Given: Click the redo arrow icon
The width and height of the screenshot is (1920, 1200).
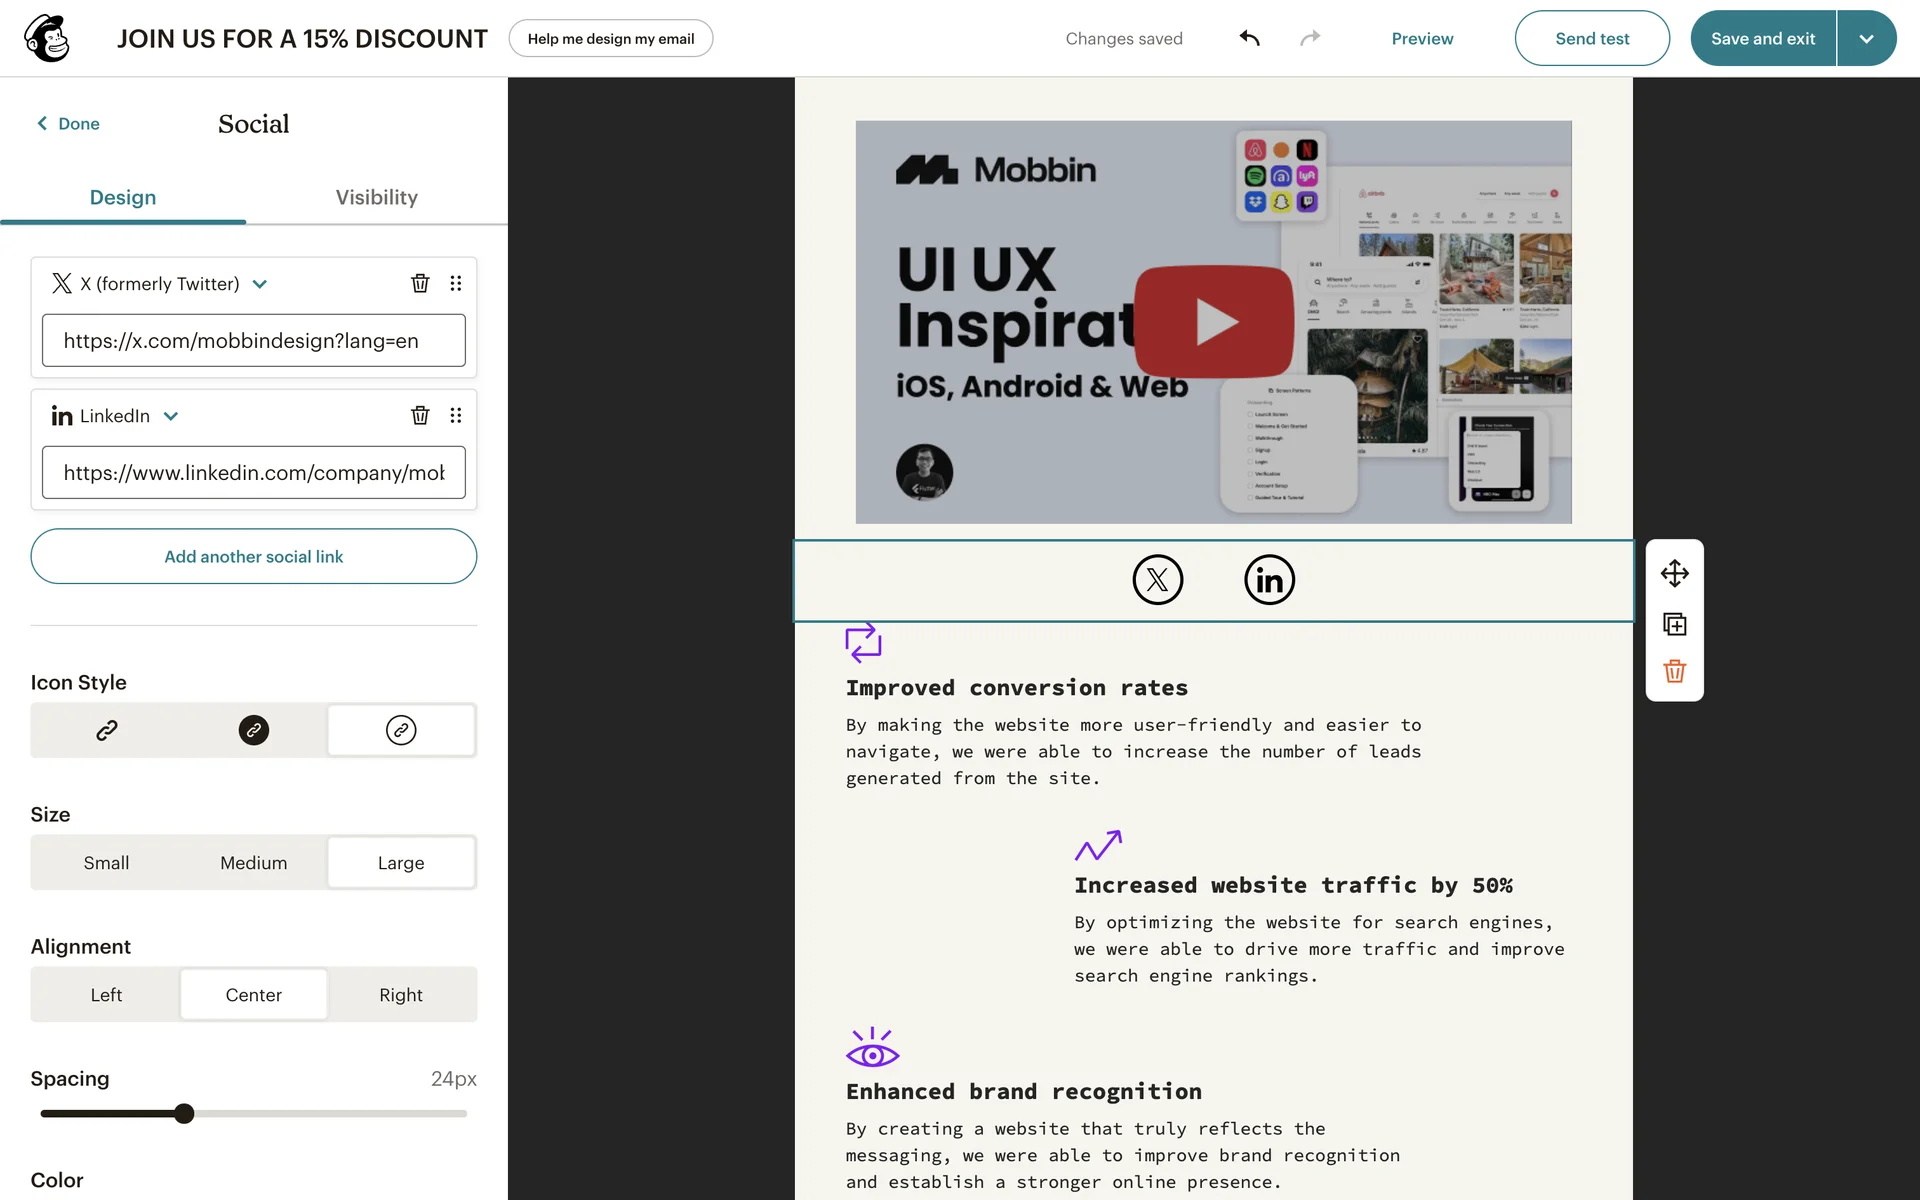Looking at the screenshot, I should tap(1310, 38).
